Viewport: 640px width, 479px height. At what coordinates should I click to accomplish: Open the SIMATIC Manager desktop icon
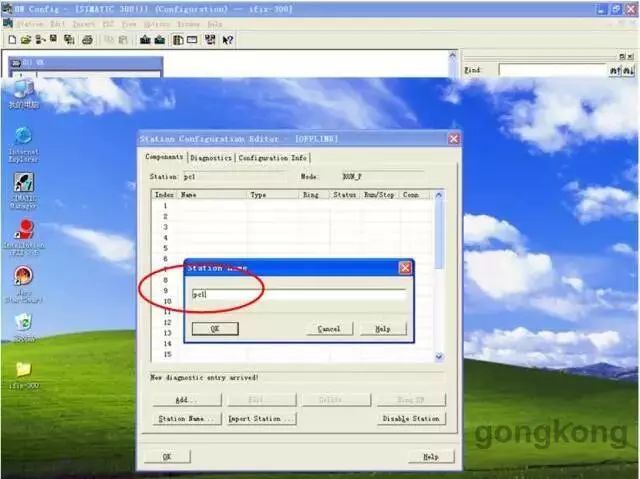pos(23,186)
